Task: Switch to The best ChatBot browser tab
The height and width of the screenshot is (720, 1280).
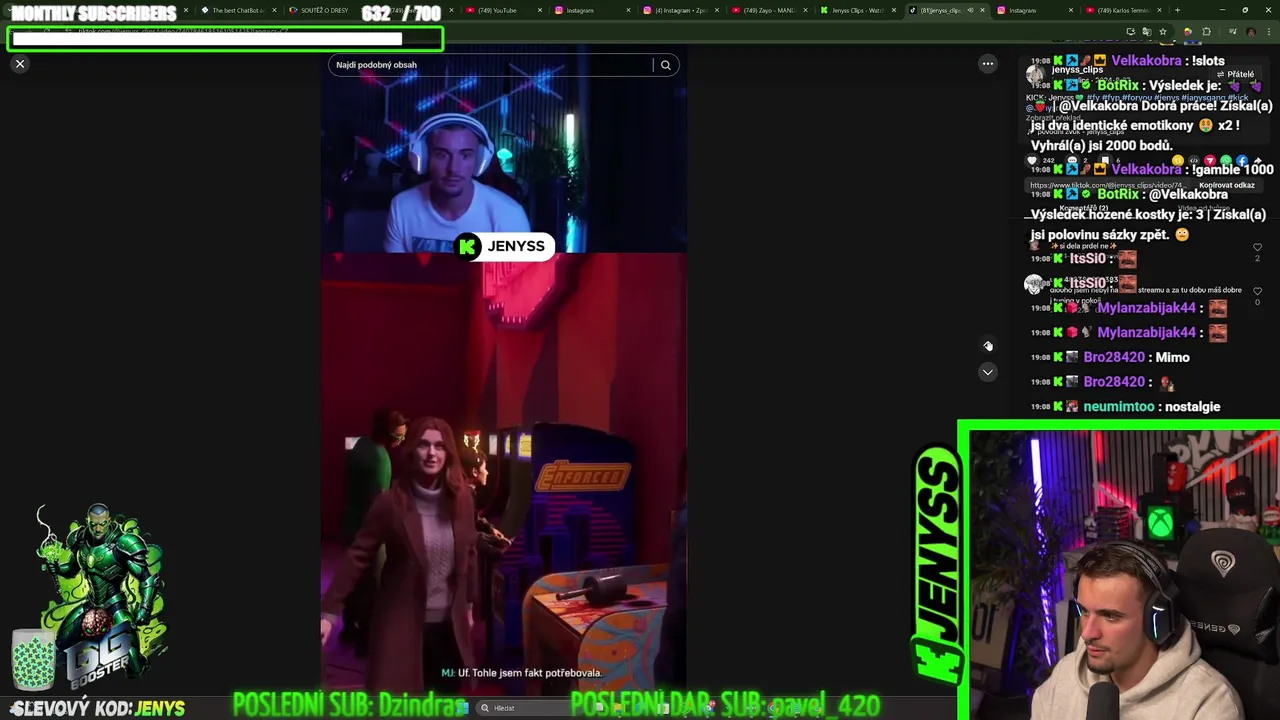Action: coord(237,10)
